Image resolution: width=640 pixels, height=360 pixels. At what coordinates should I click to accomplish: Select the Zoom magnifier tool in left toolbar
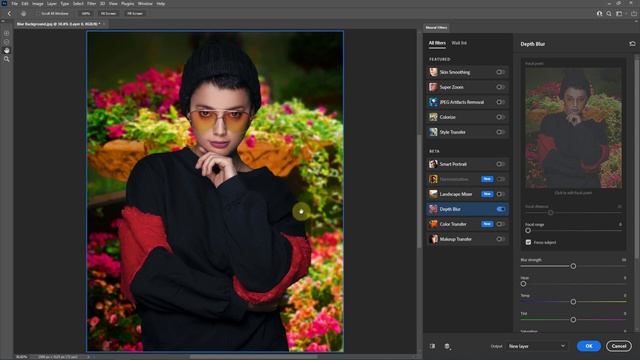(x=7, y=59)
